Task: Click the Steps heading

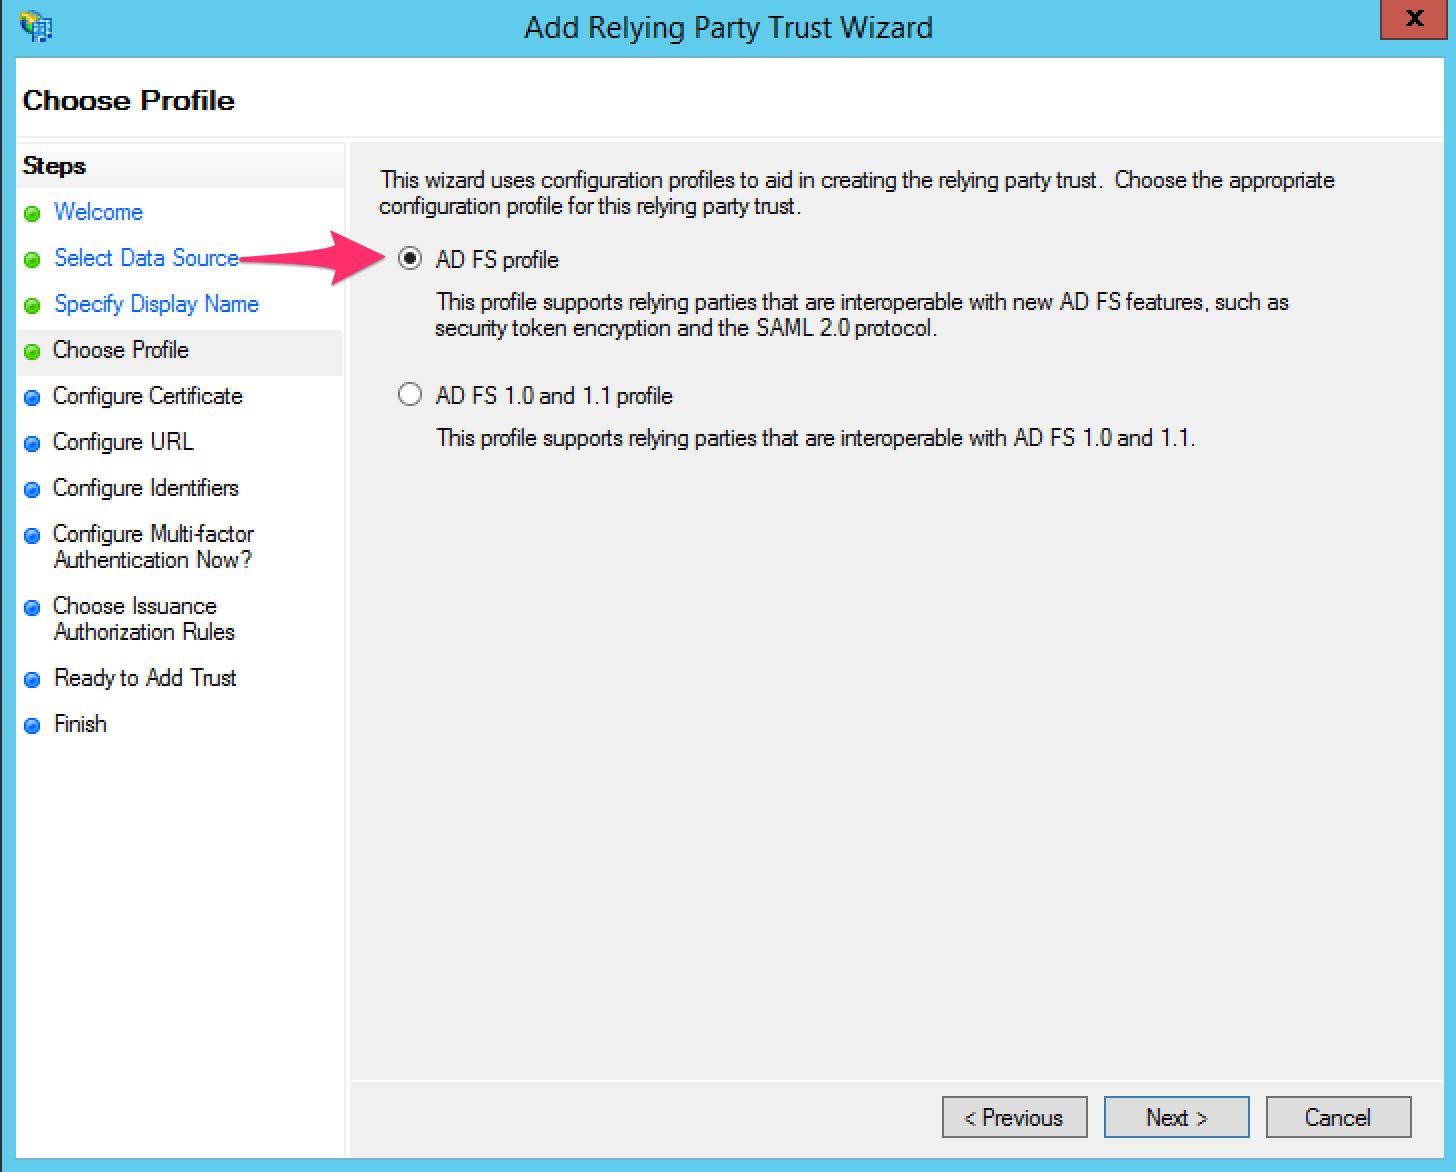Action: [54, 166]
